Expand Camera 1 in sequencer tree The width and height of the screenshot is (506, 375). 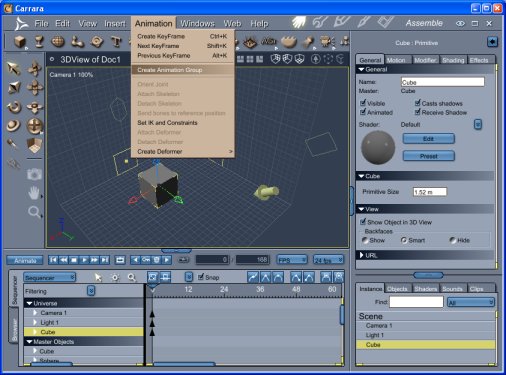[x=35, y=313]
